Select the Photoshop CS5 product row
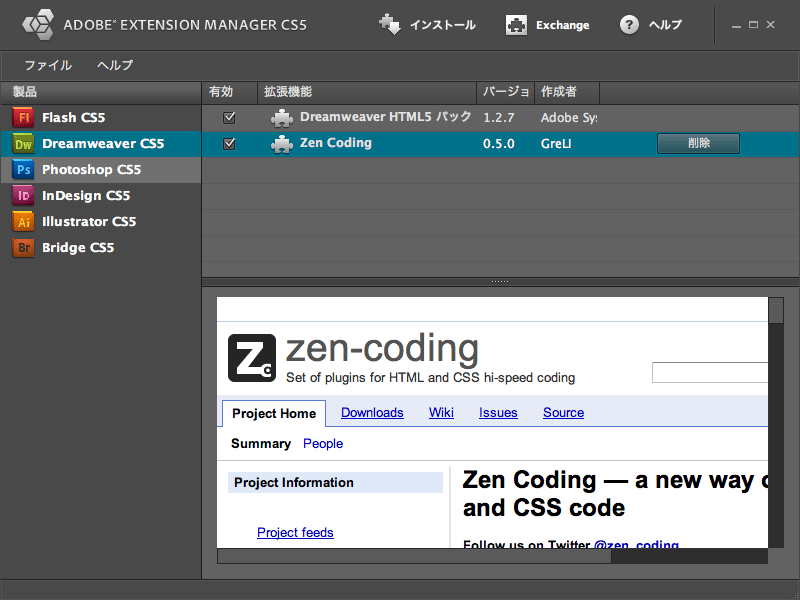Image resolution: width=800 pixels, height=600 pixels. tap(101, 169)
